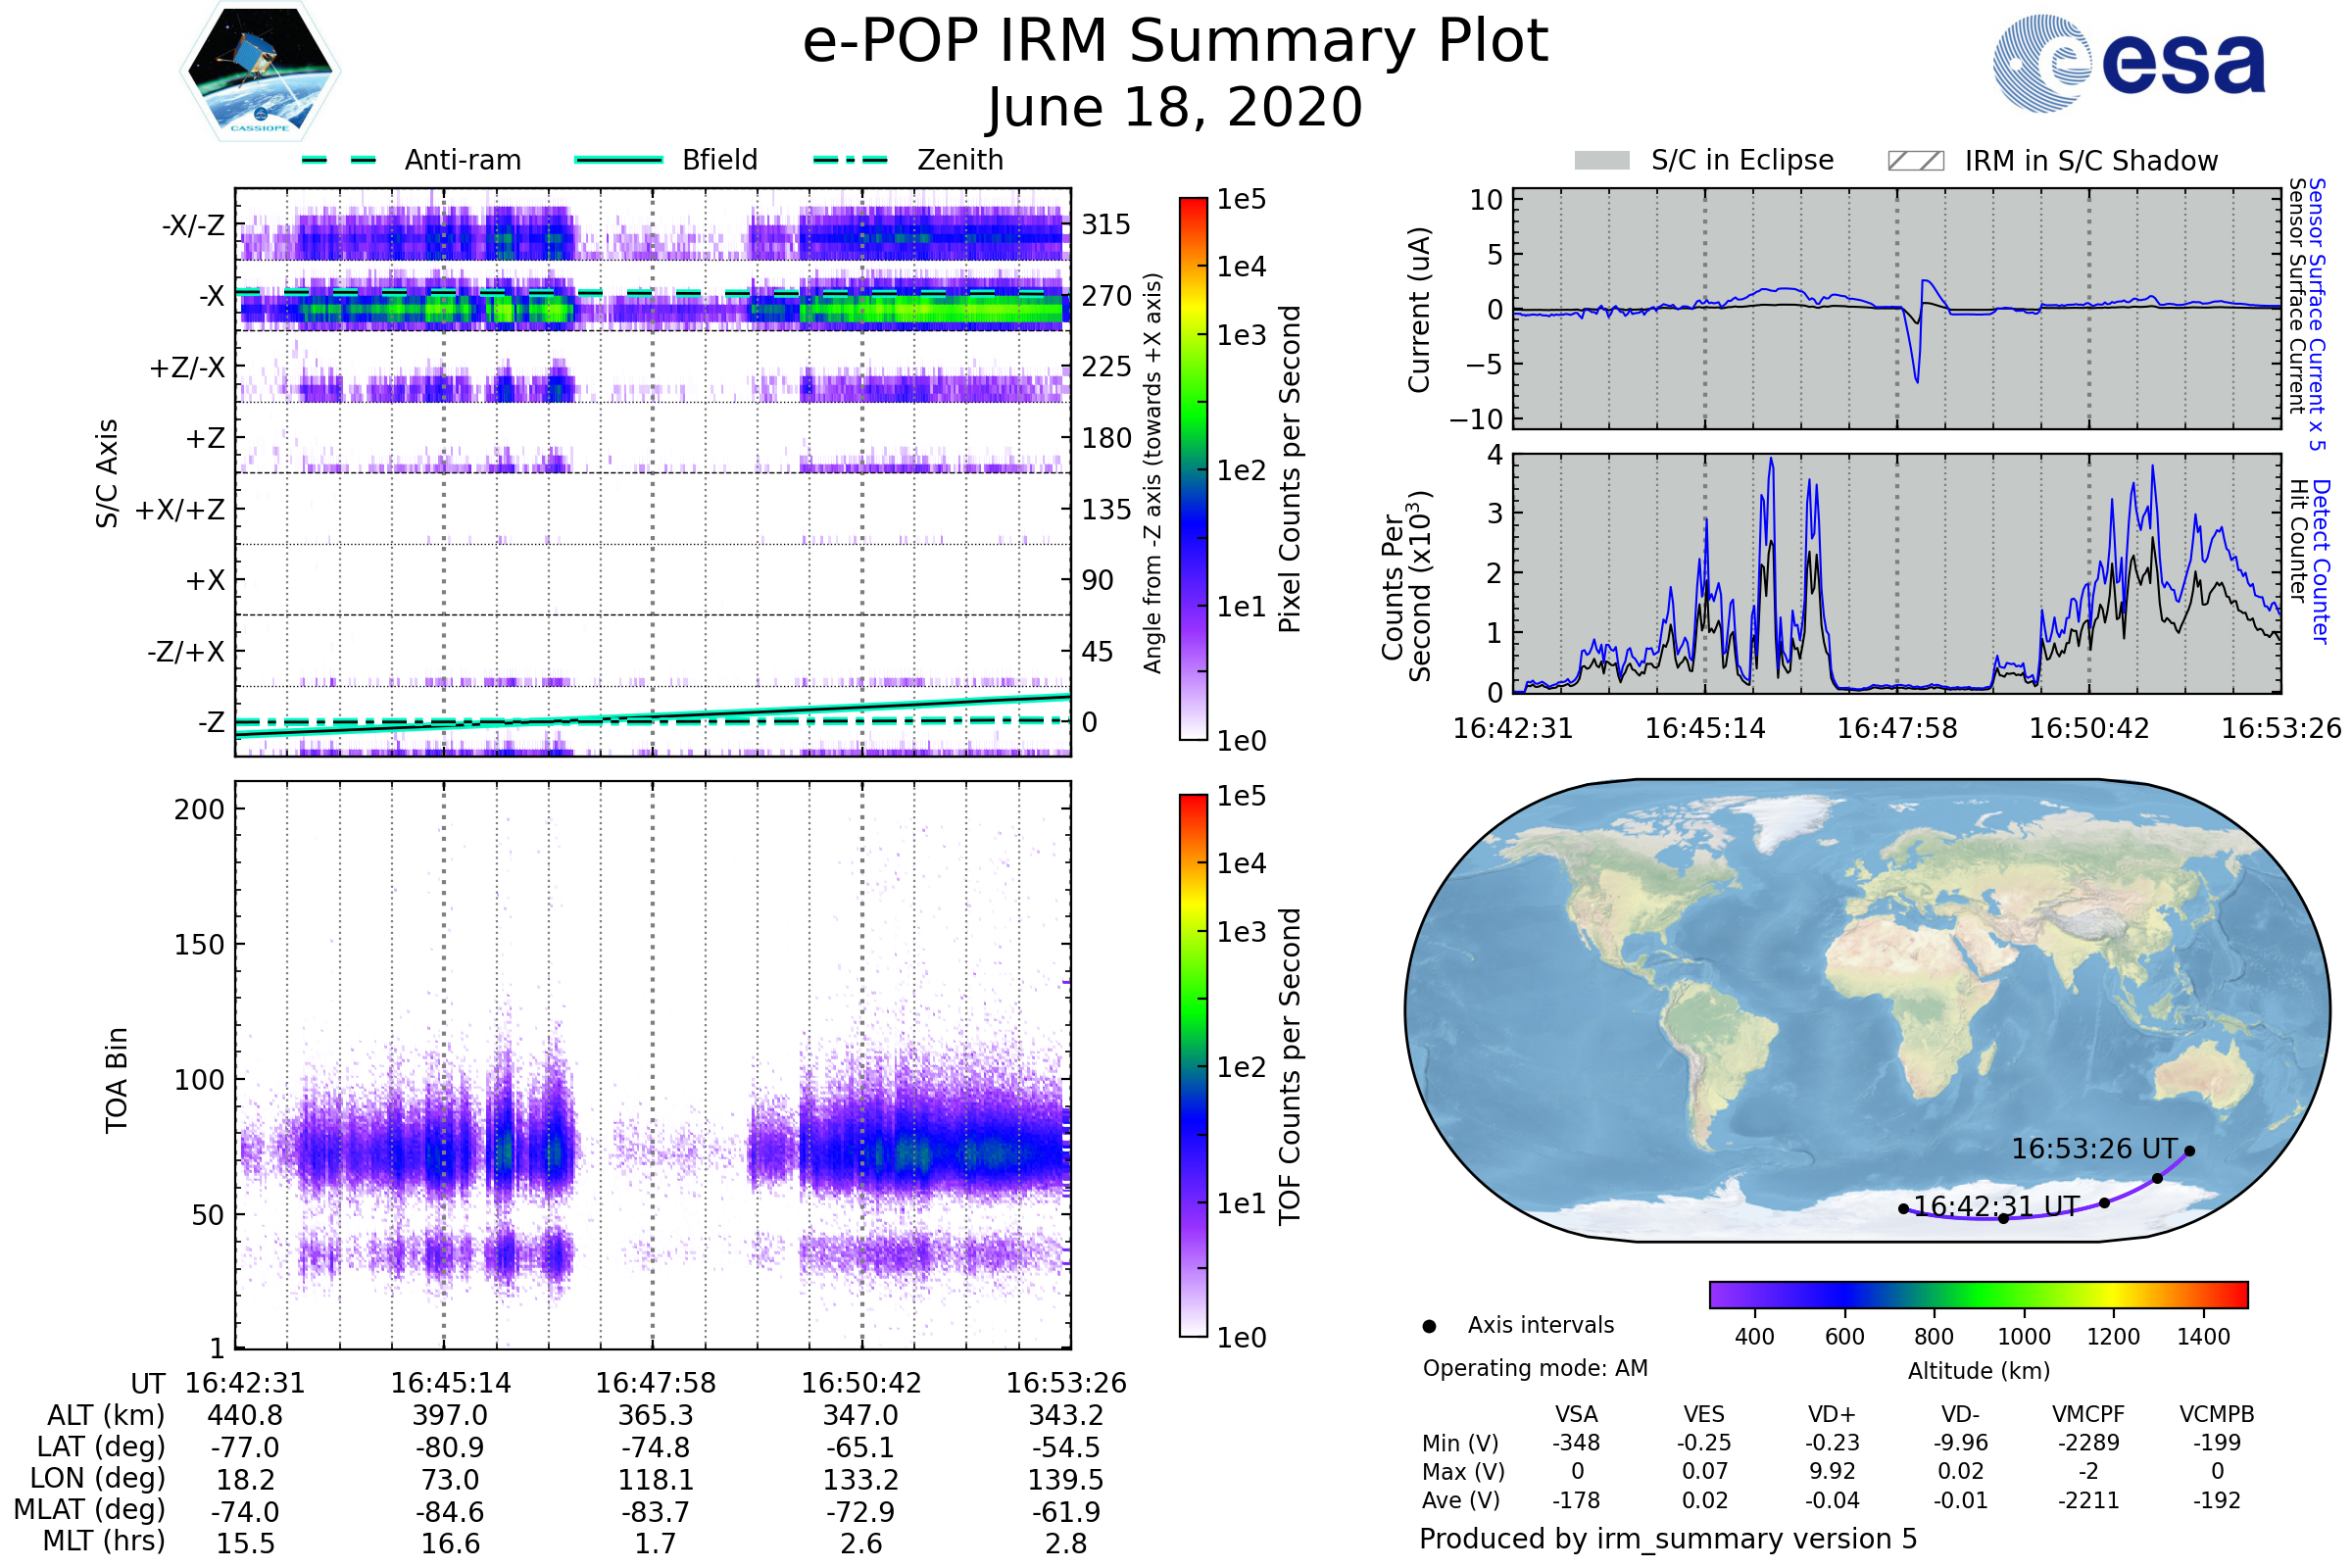Click the e-POP IRM Summary Plot title
The image size is (2352, 1568).
[x=1175, y=42]
